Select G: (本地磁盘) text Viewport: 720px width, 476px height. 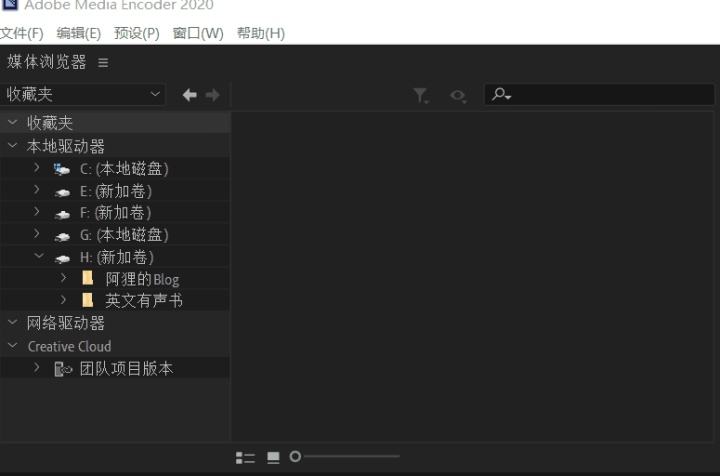(124, 235)
